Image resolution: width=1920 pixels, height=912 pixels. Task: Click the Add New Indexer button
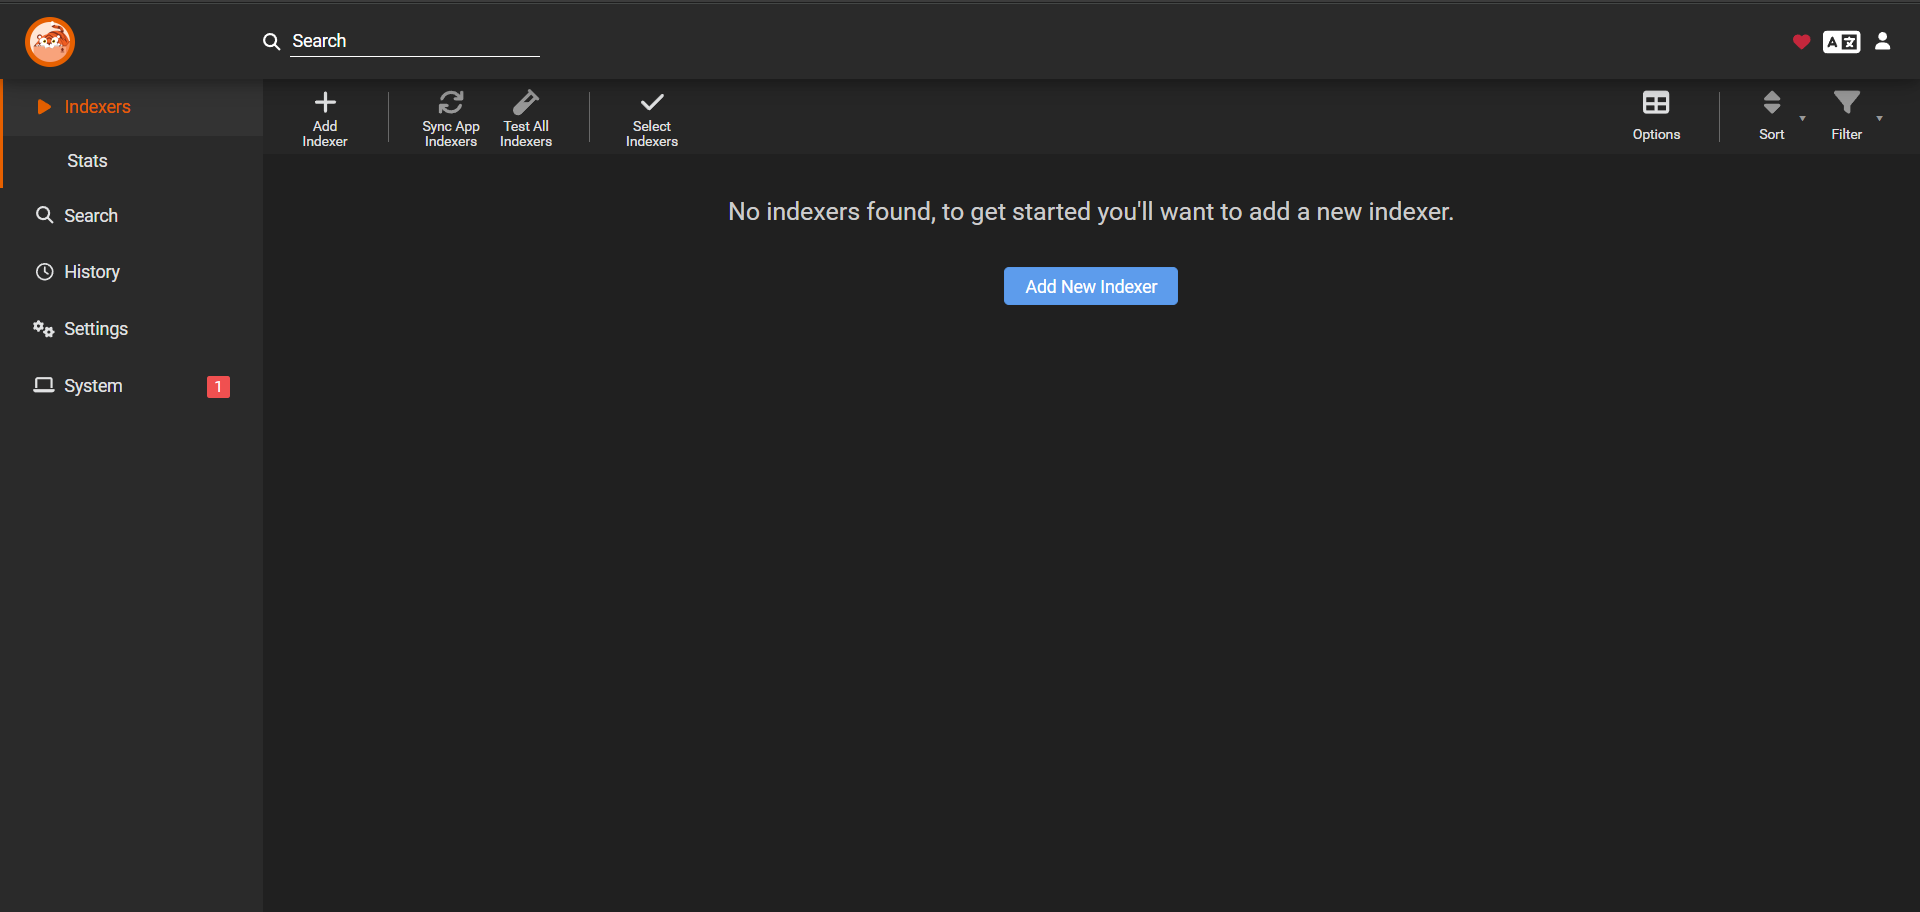click(x=1090, y=286)
